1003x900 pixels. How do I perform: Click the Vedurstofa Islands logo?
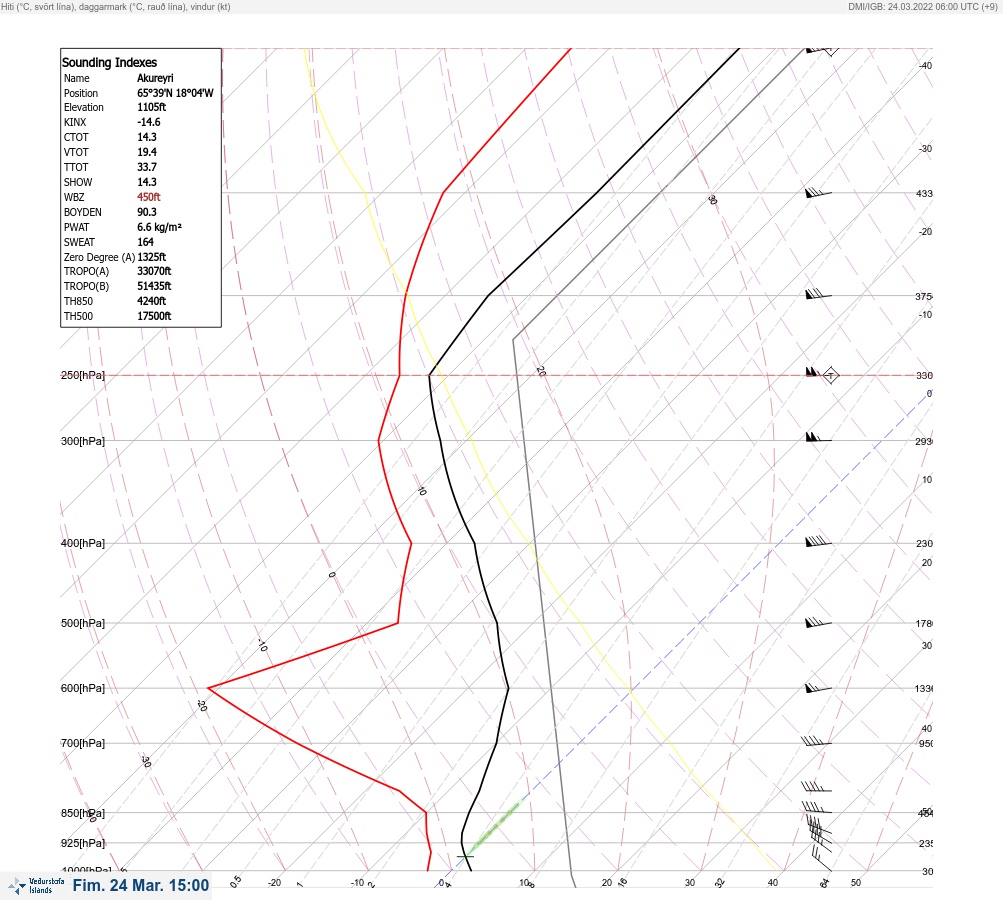click(36, 885)
